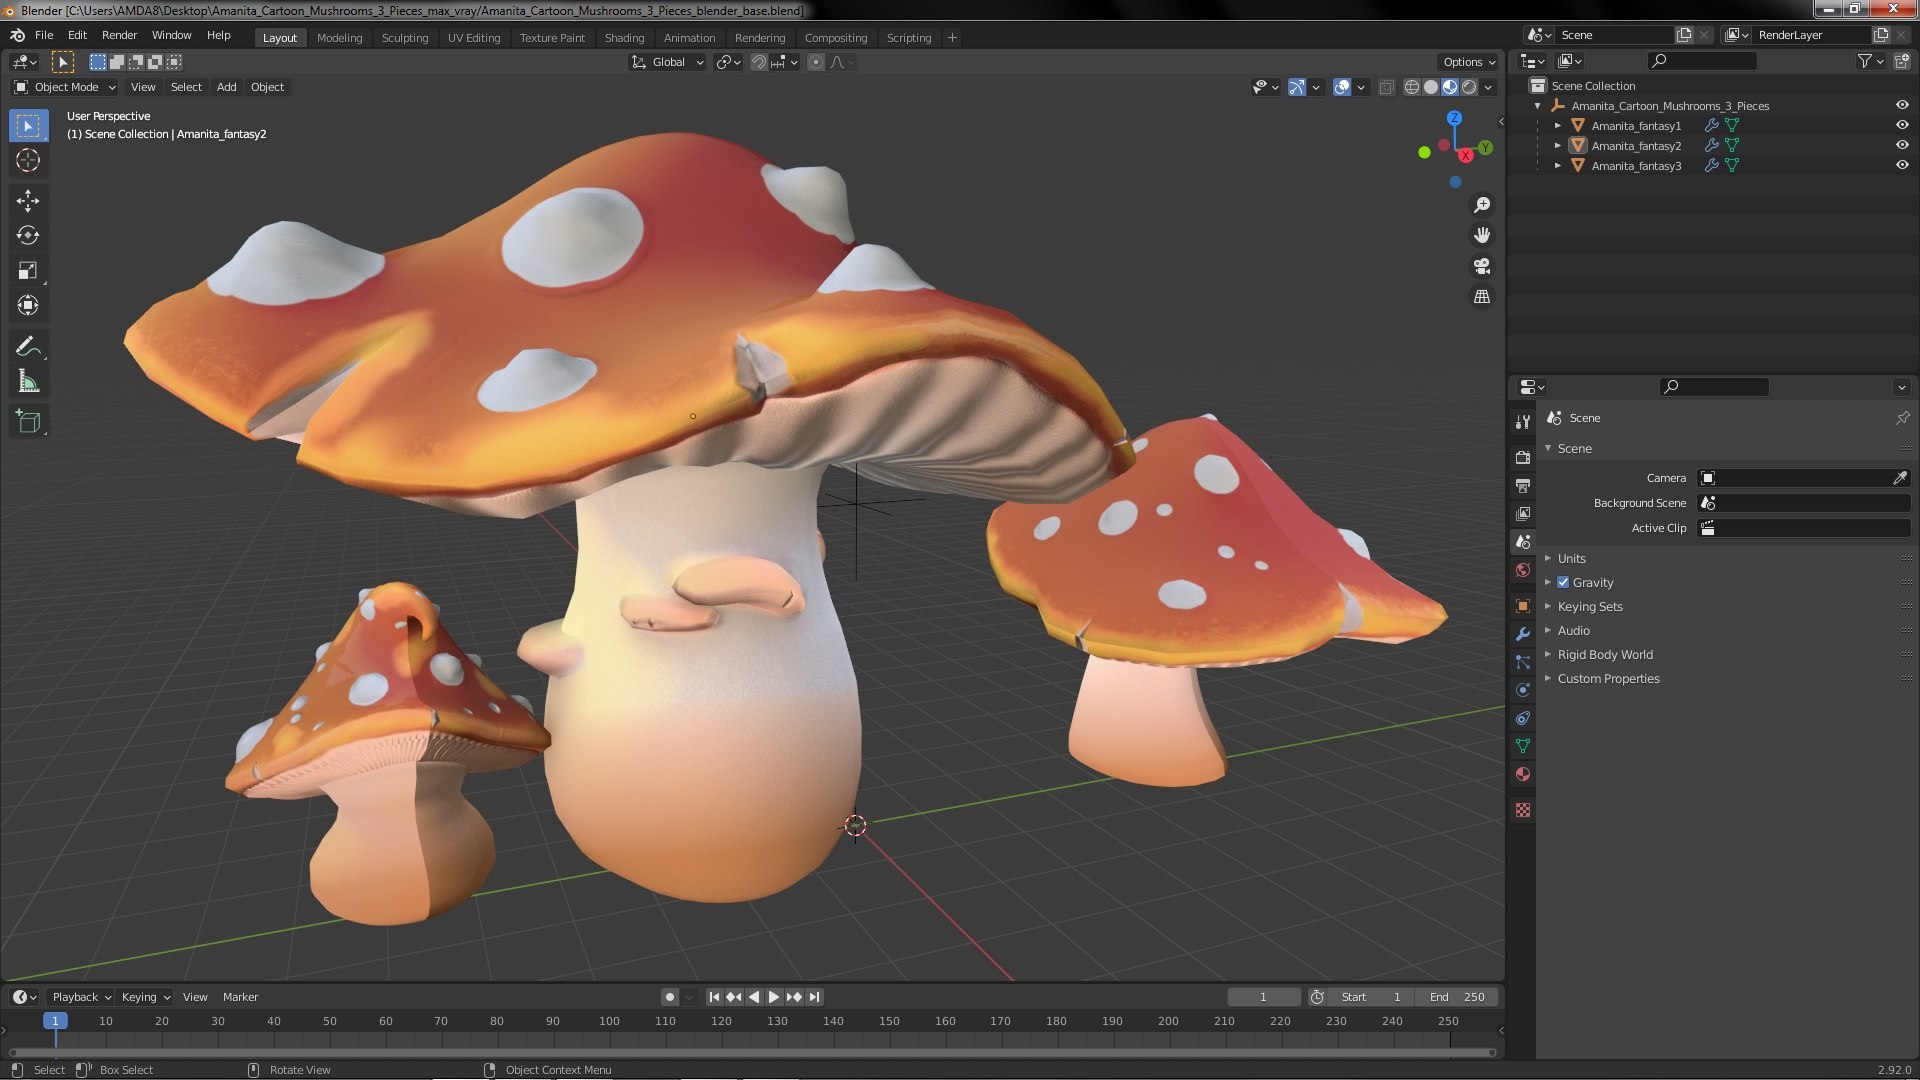Toggle X-ray display

click(x=1386, y=87)
